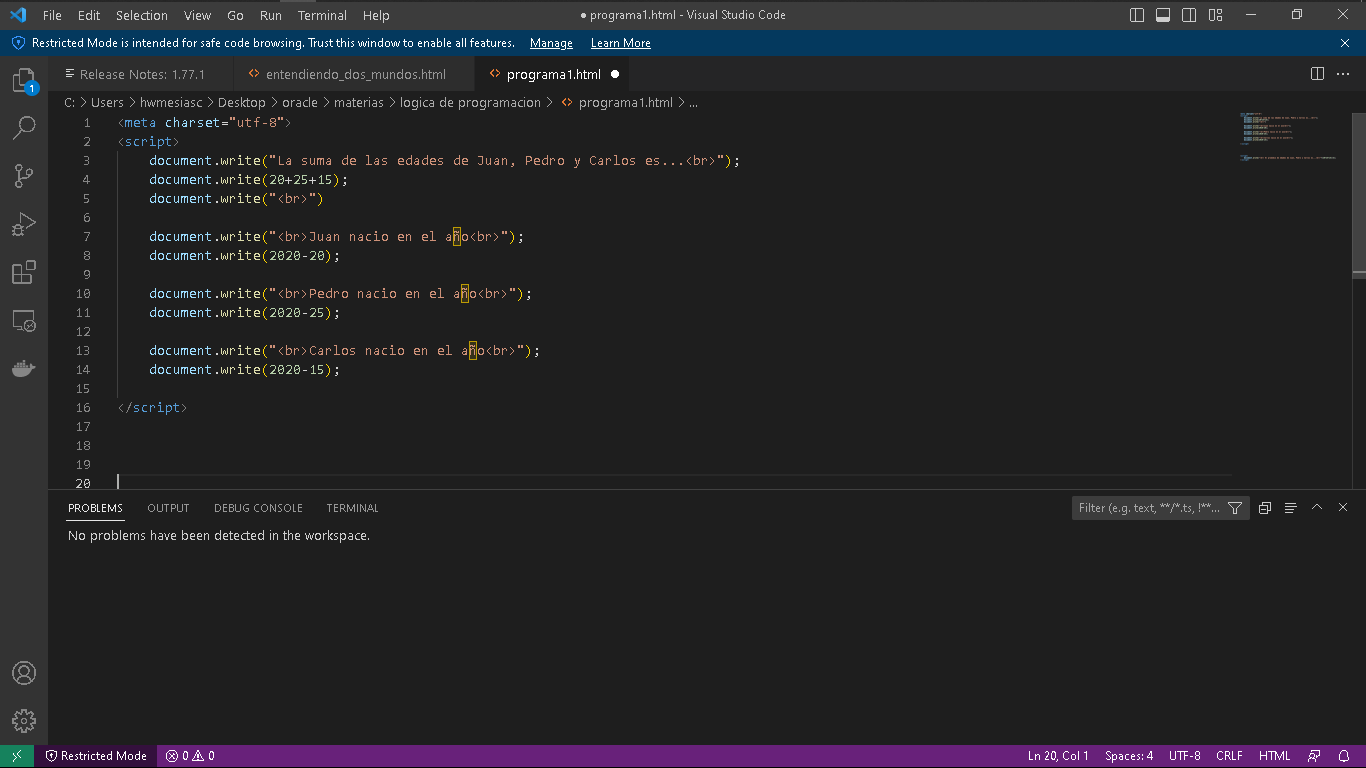Toggle the panel layout button
Image resolution: width=1366 pixels, height=768 pixels.
pos(1163,15)
